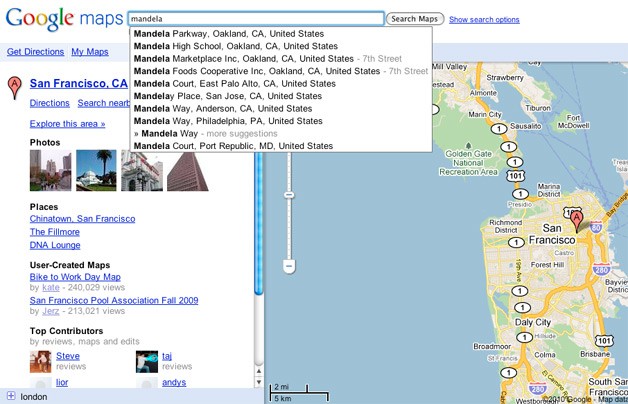This screenshot has height=404, width=628.
Task: Click the blue side panel scrollbar thumb
Action: (259, 224)
